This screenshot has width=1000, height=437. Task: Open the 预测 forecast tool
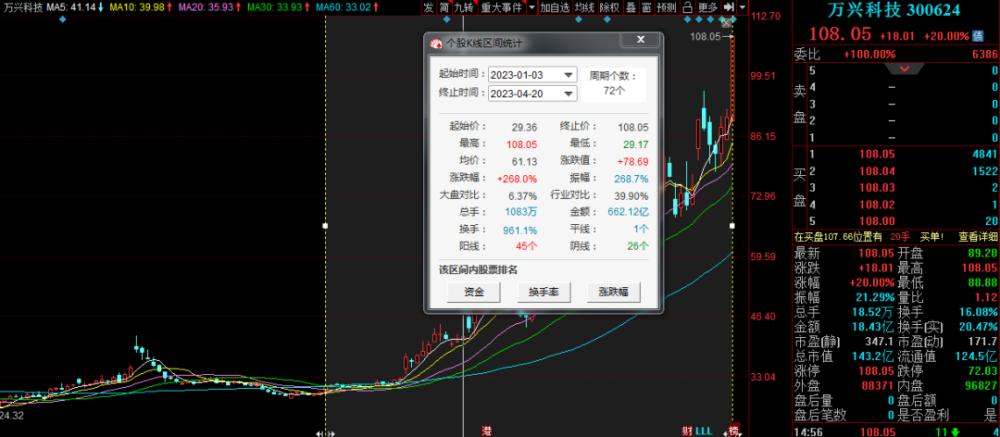click(x=666, y=7)
